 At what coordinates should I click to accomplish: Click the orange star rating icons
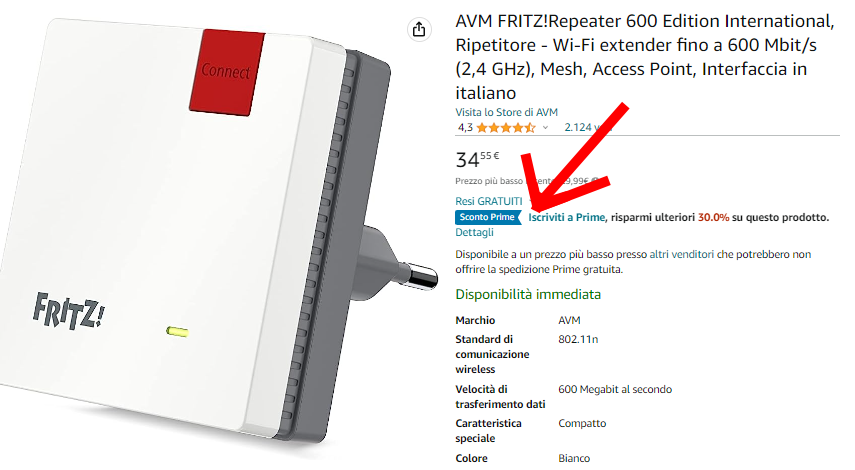[505, 128]
